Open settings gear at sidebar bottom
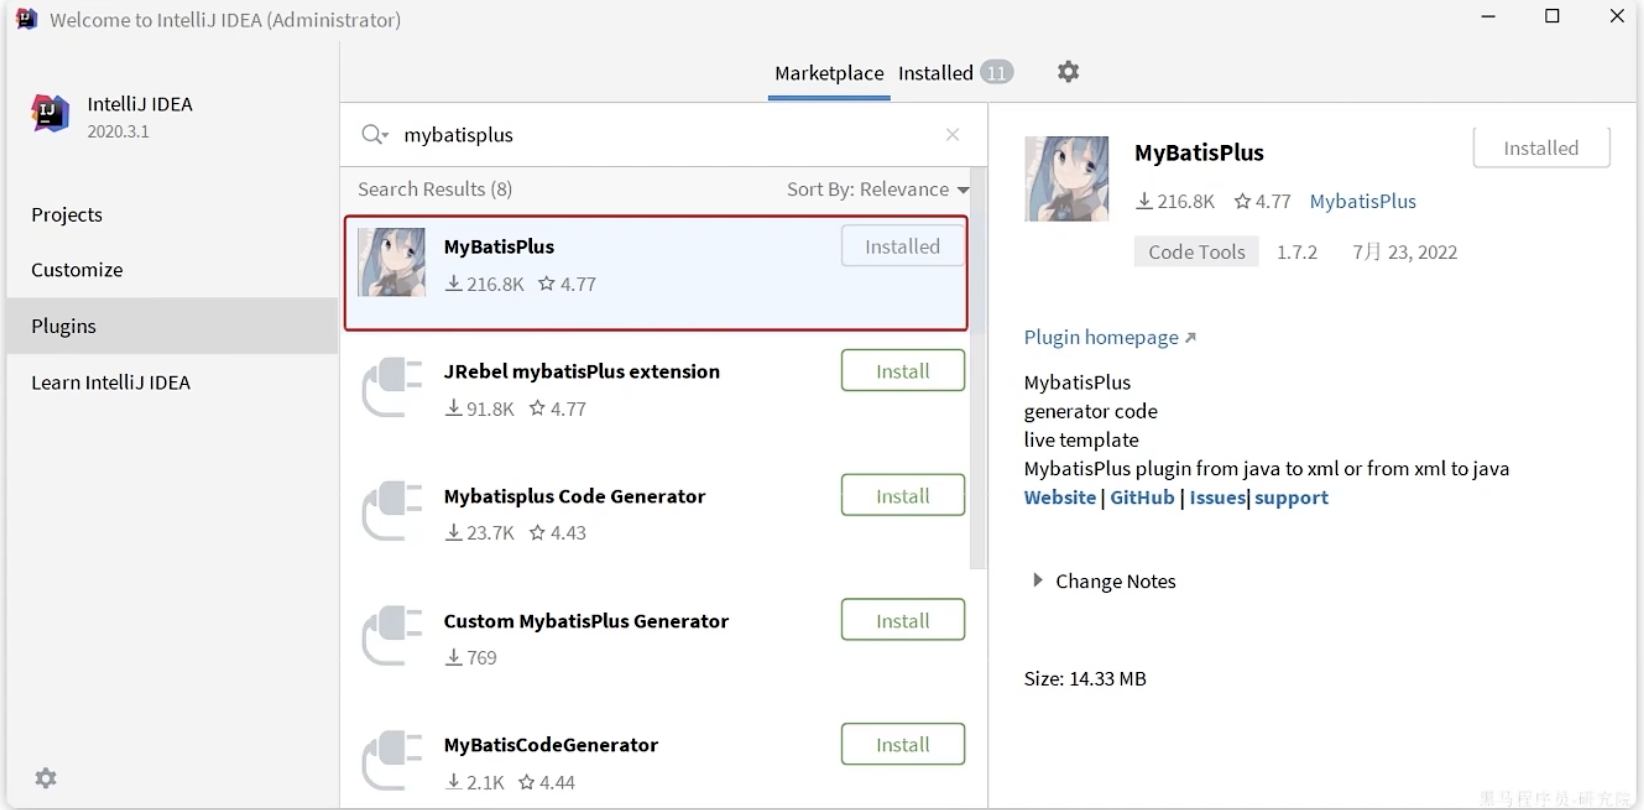The width and height of the screenshot is (1644, 810). point(46,778)
